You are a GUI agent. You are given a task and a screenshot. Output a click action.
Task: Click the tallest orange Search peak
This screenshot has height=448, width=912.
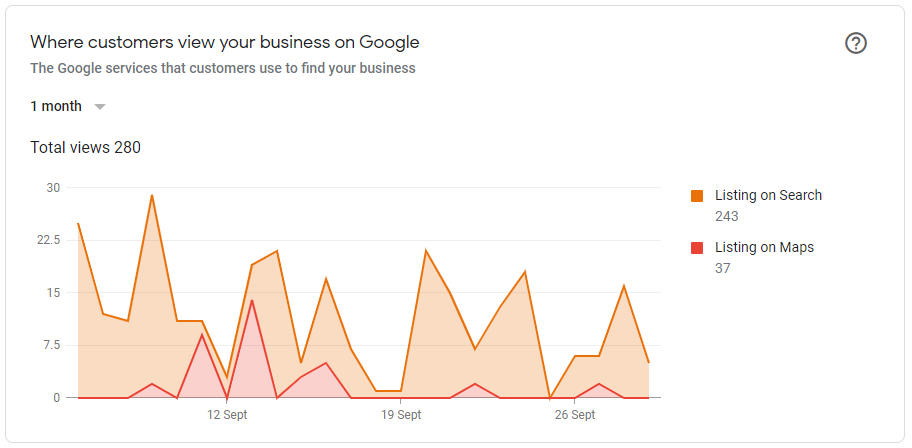coord(152,195)
